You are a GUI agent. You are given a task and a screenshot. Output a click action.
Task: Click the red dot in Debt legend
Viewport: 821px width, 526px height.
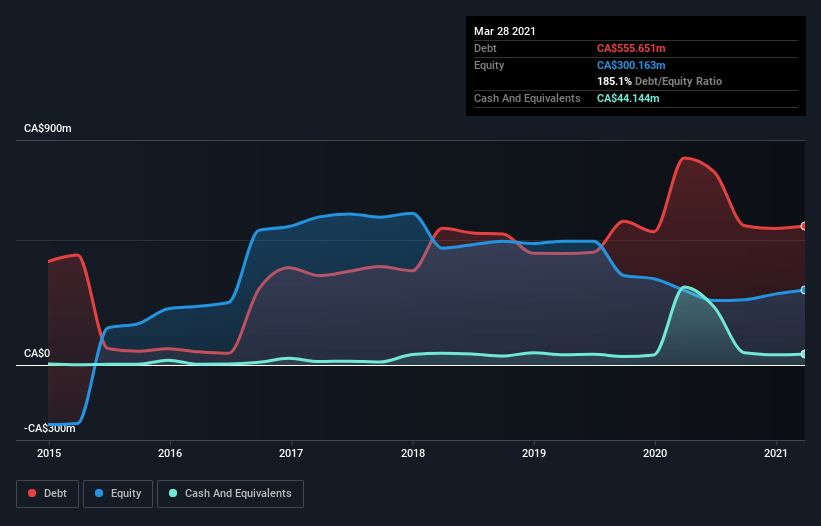coord(32,493)
